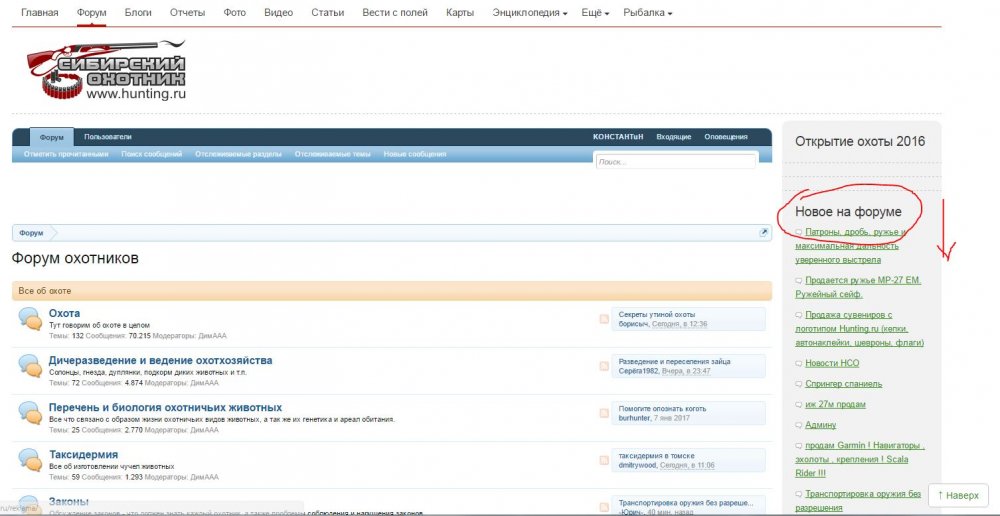Open the Новости НСО sidebar link

point(832,363)
